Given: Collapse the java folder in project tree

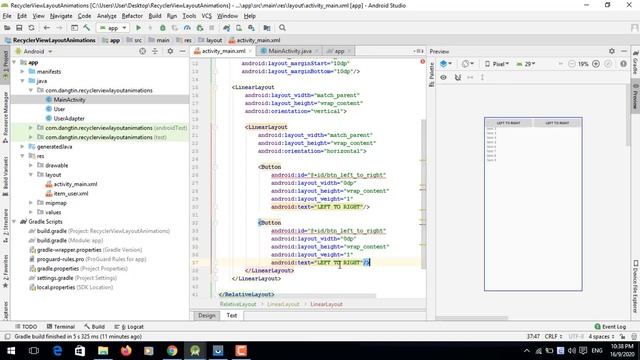Looking at the screenshot, I should tap(22, 81).
